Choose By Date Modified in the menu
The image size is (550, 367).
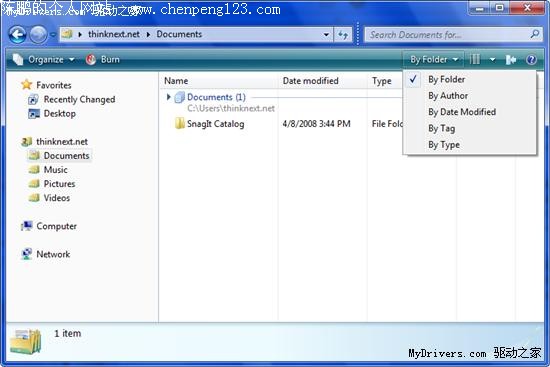tap(470, 112)
